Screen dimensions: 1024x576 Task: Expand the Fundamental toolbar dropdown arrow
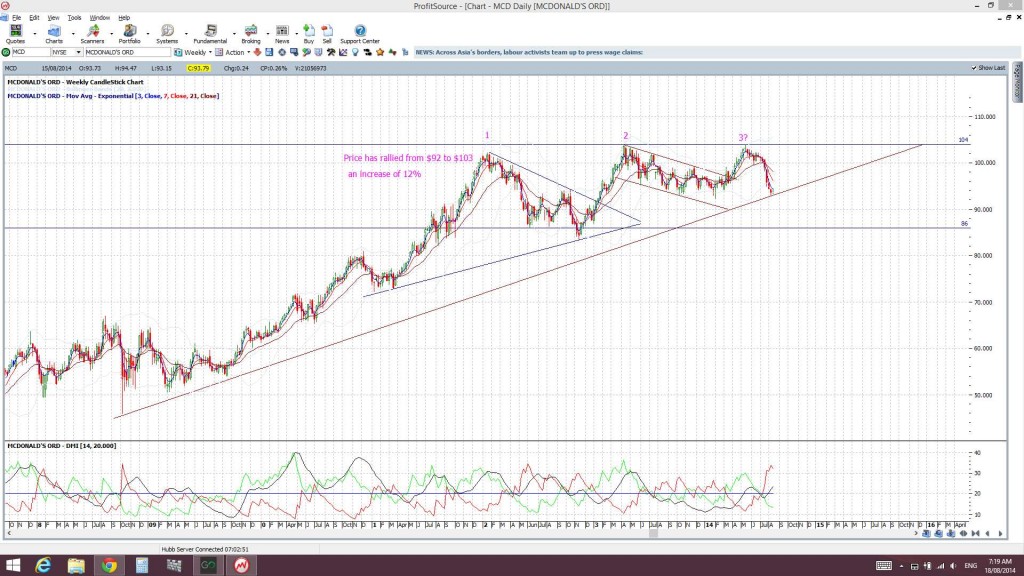coord(234,33)
